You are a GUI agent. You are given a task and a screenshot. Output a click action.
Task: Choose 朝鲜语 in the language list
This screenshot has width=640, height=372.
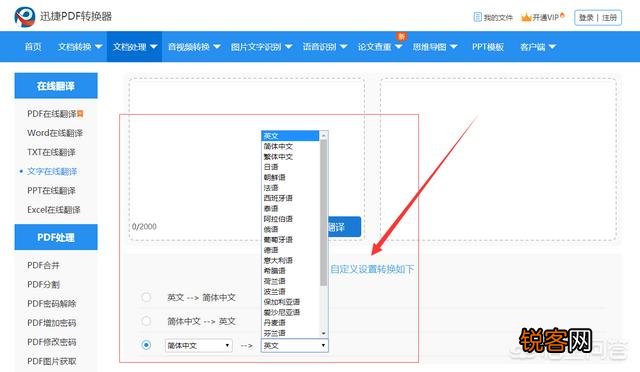(290, 177)
